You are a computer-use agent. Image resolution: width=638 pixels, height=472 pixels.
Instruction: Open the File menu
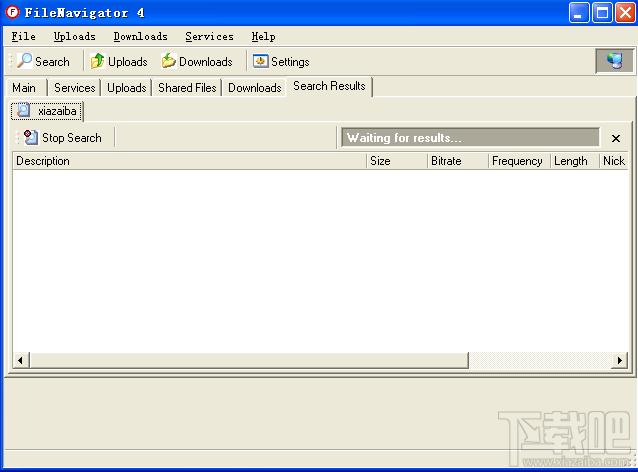23,37
